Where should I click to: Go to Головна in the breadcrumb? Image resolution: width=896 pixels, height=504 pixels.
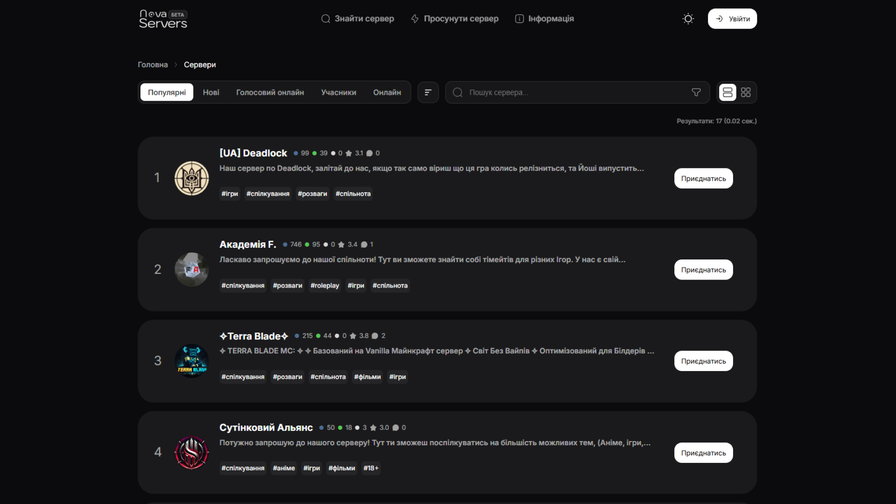[153, 65]
